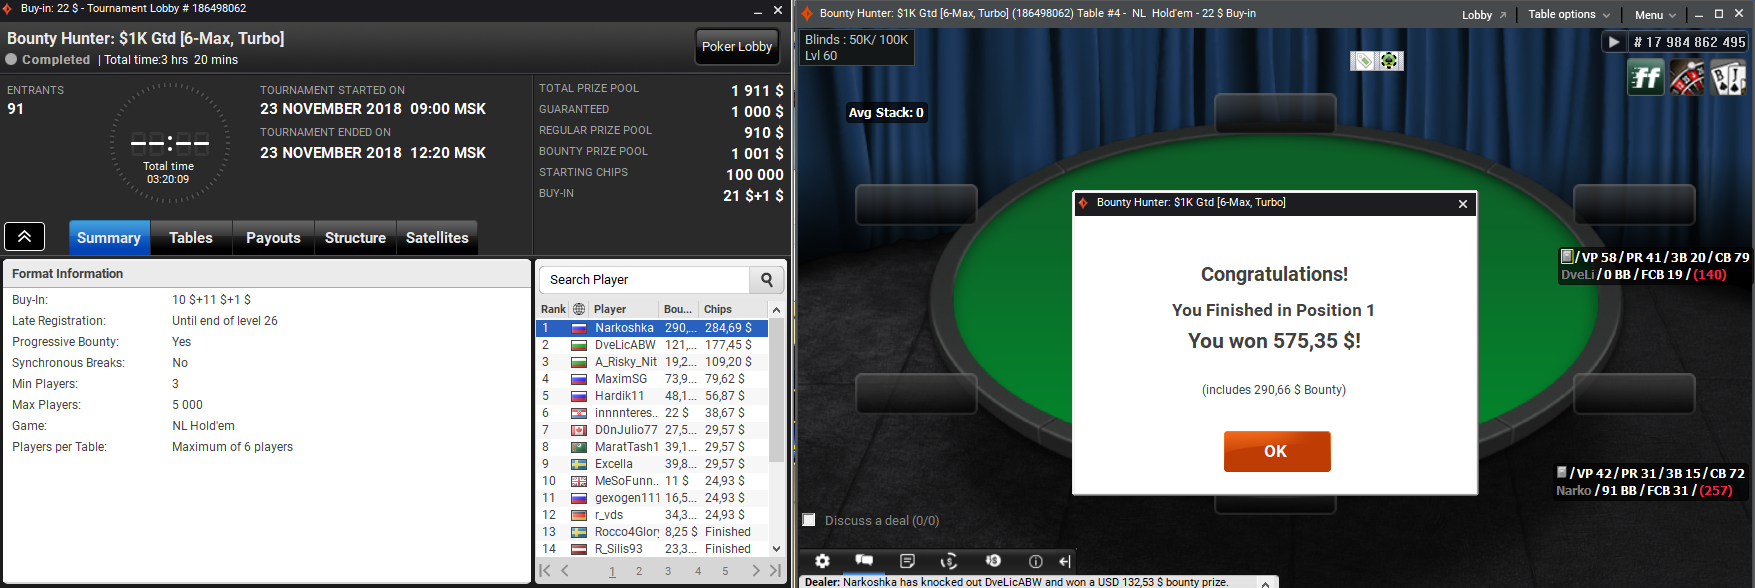Open the Menu dropdown in table window

click(x=1655, y=14)
